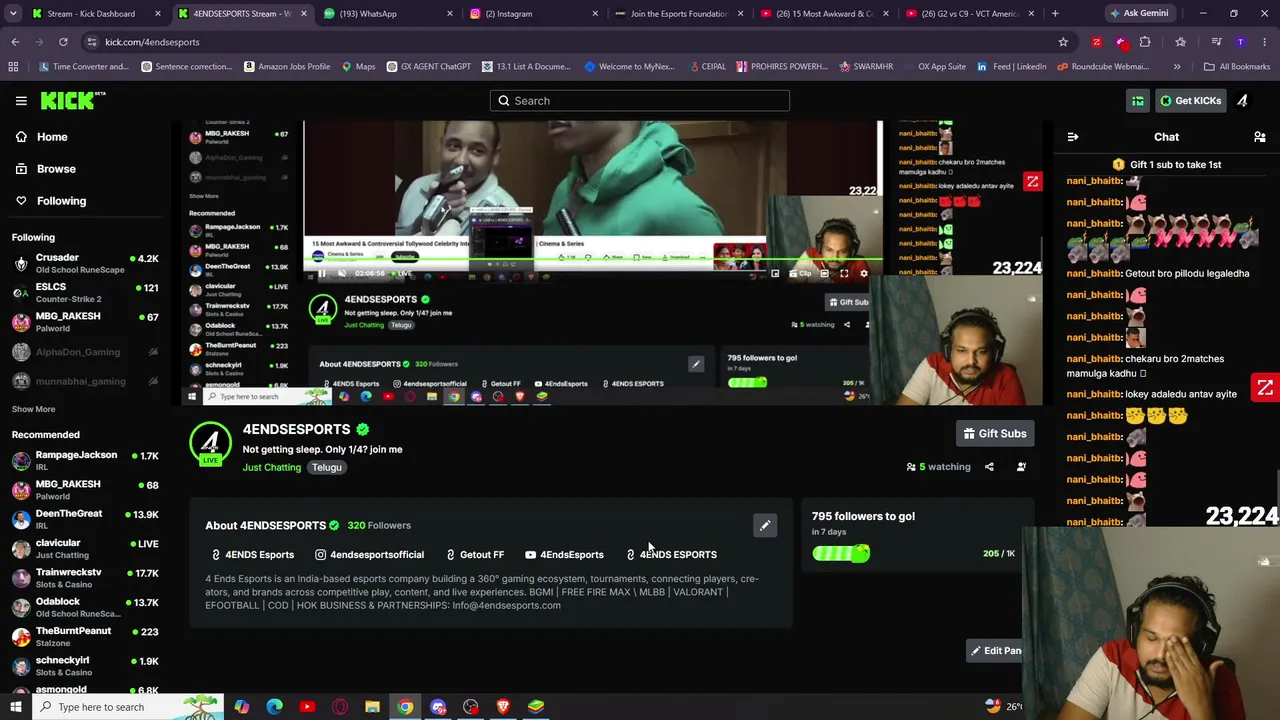This screenshot has height=720, width=1280.
Task: Bookmark this page with star icon
Action: (1063, 42)
